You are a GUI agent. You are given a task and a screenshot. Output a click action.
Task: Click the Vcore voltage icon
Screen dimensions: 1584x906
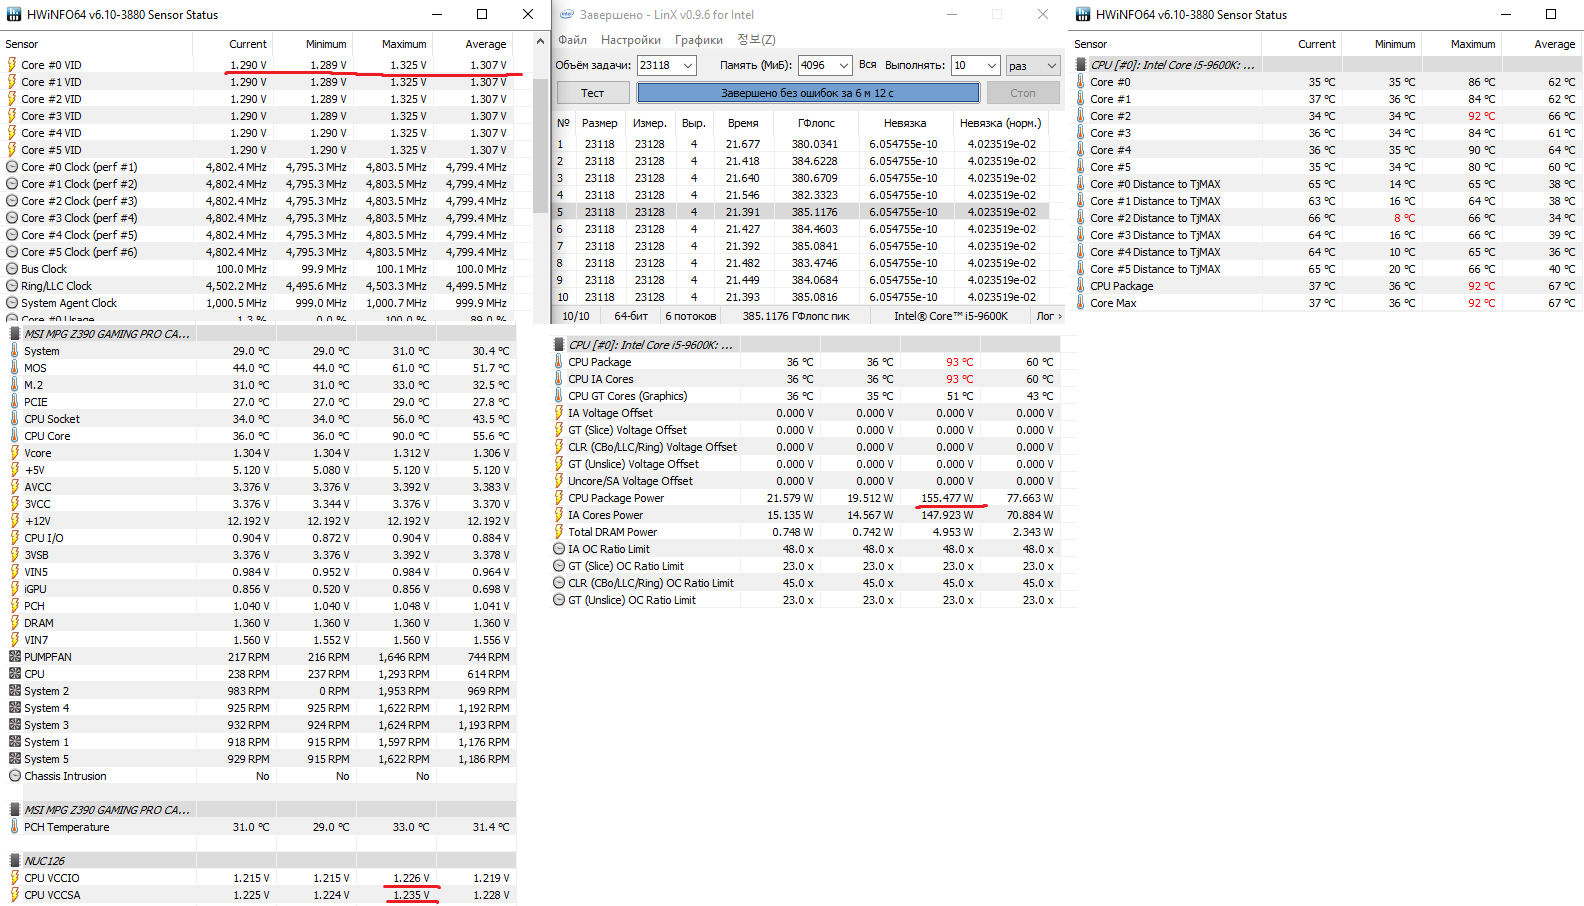click(x=14, y=453)
